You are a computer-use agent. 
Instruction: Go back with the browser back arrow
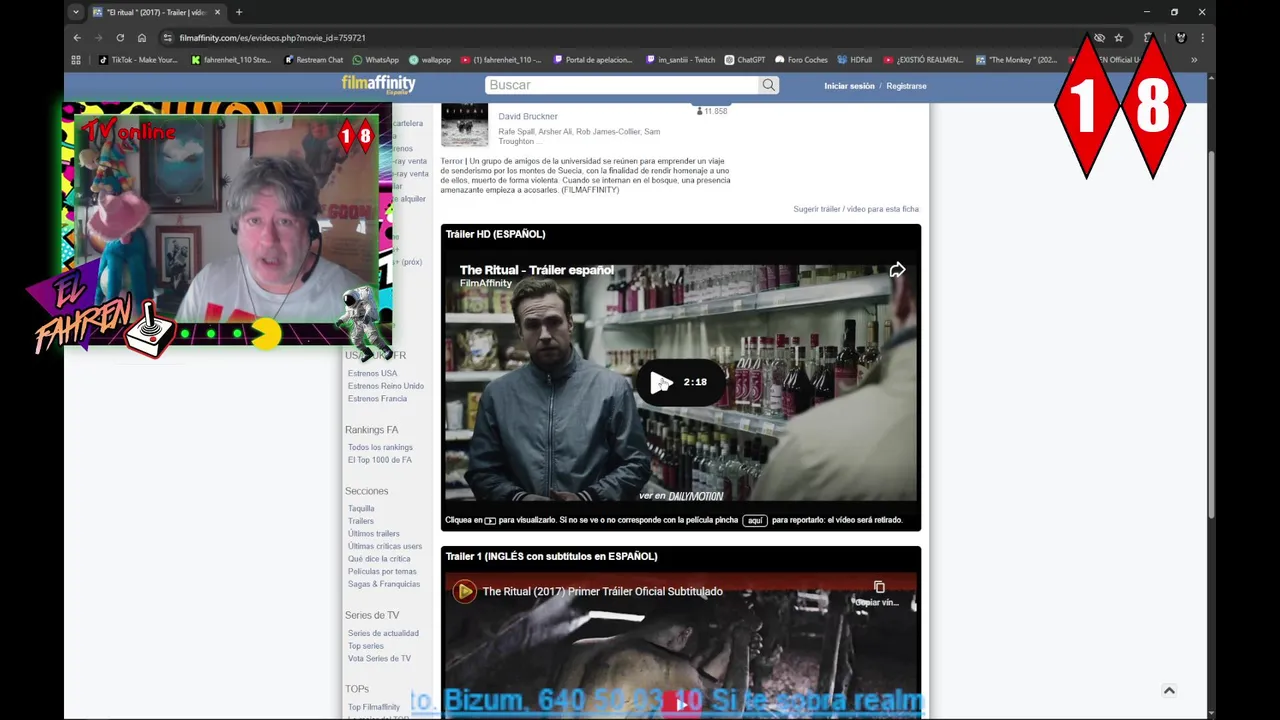77,38
